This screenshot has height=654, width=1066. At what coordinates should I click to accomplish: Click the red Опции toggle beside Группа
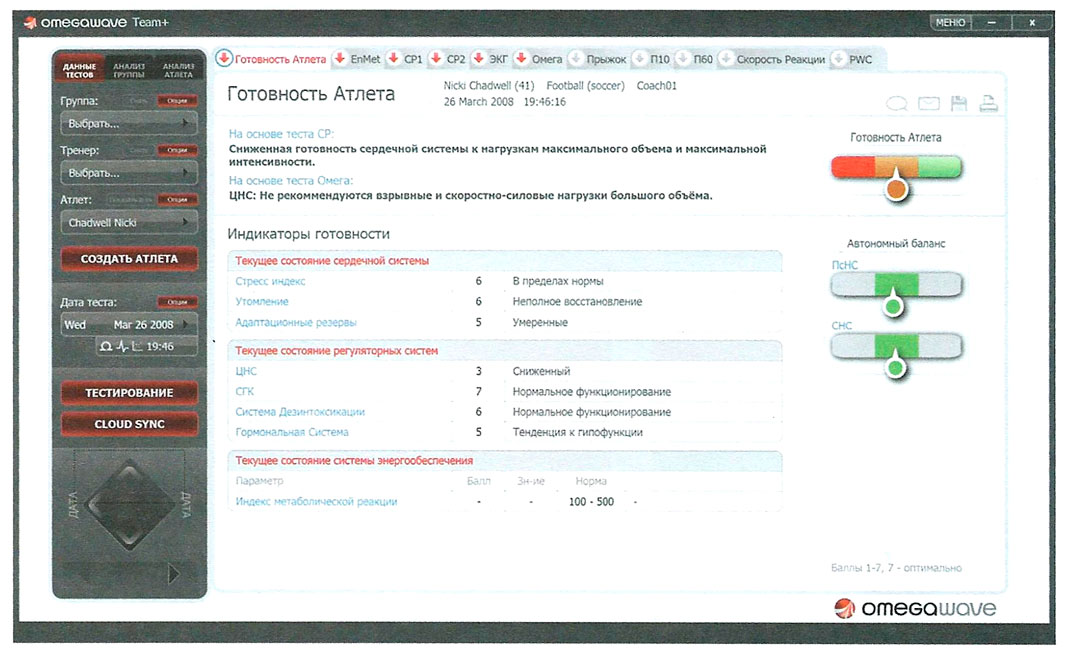coord(177,101)
